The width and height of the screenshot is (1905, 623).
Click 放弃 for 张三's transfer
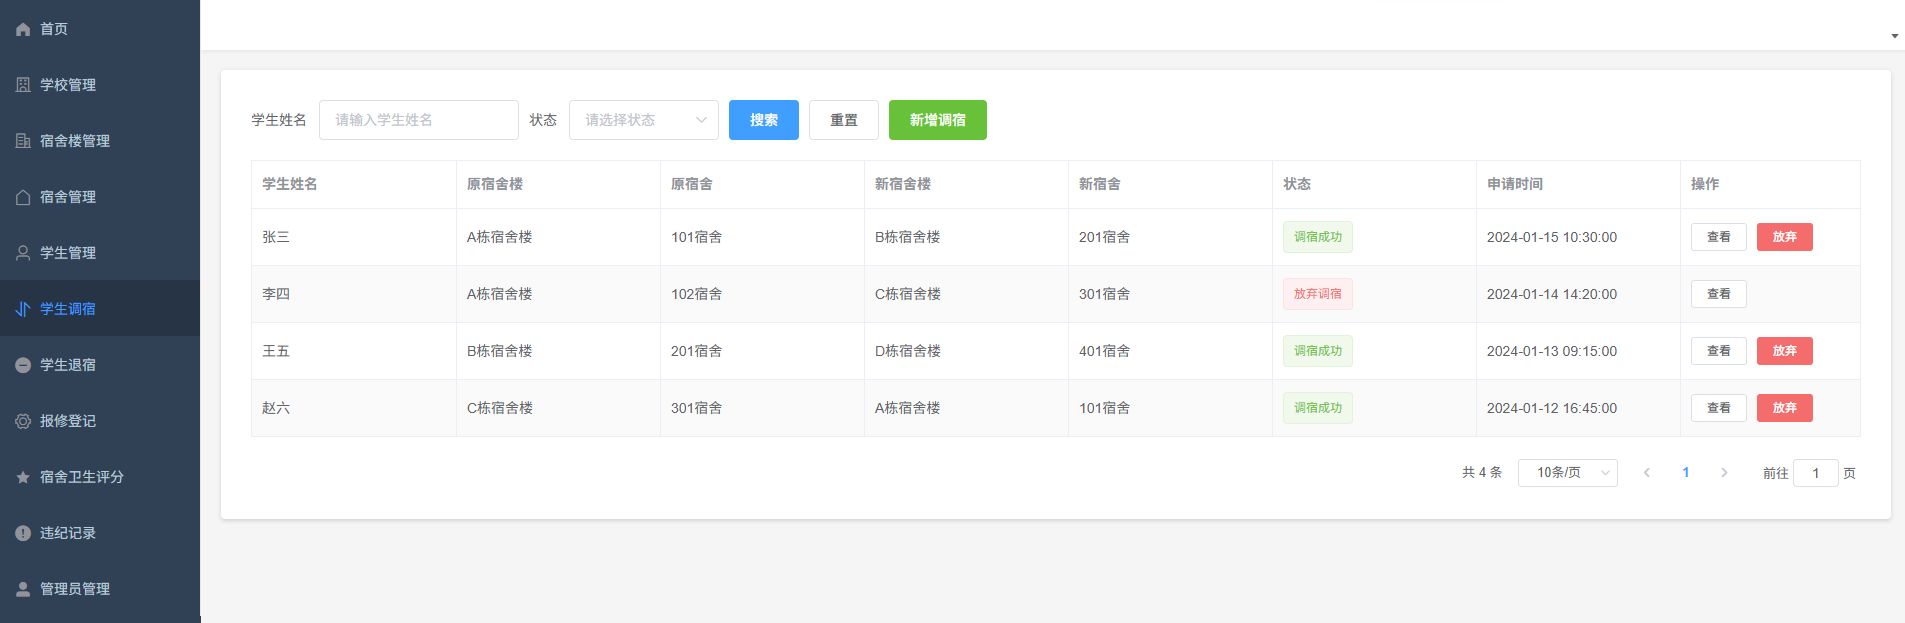pyautogui.click(x=1784, y=237)
